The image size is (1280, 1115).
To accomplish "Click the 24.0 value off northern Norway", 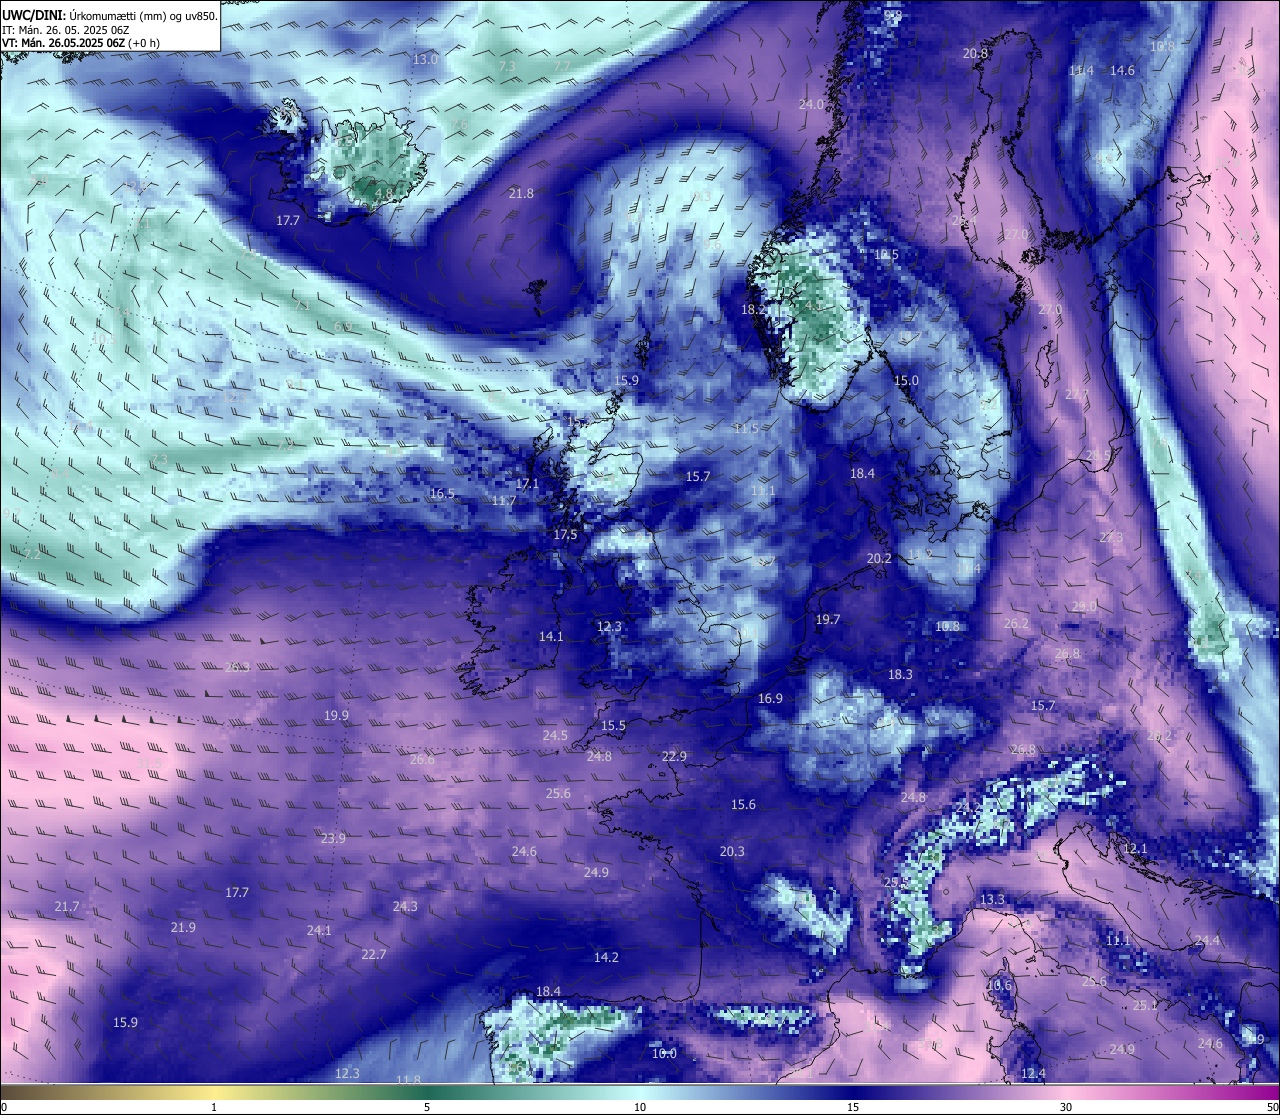I will 811,104.
